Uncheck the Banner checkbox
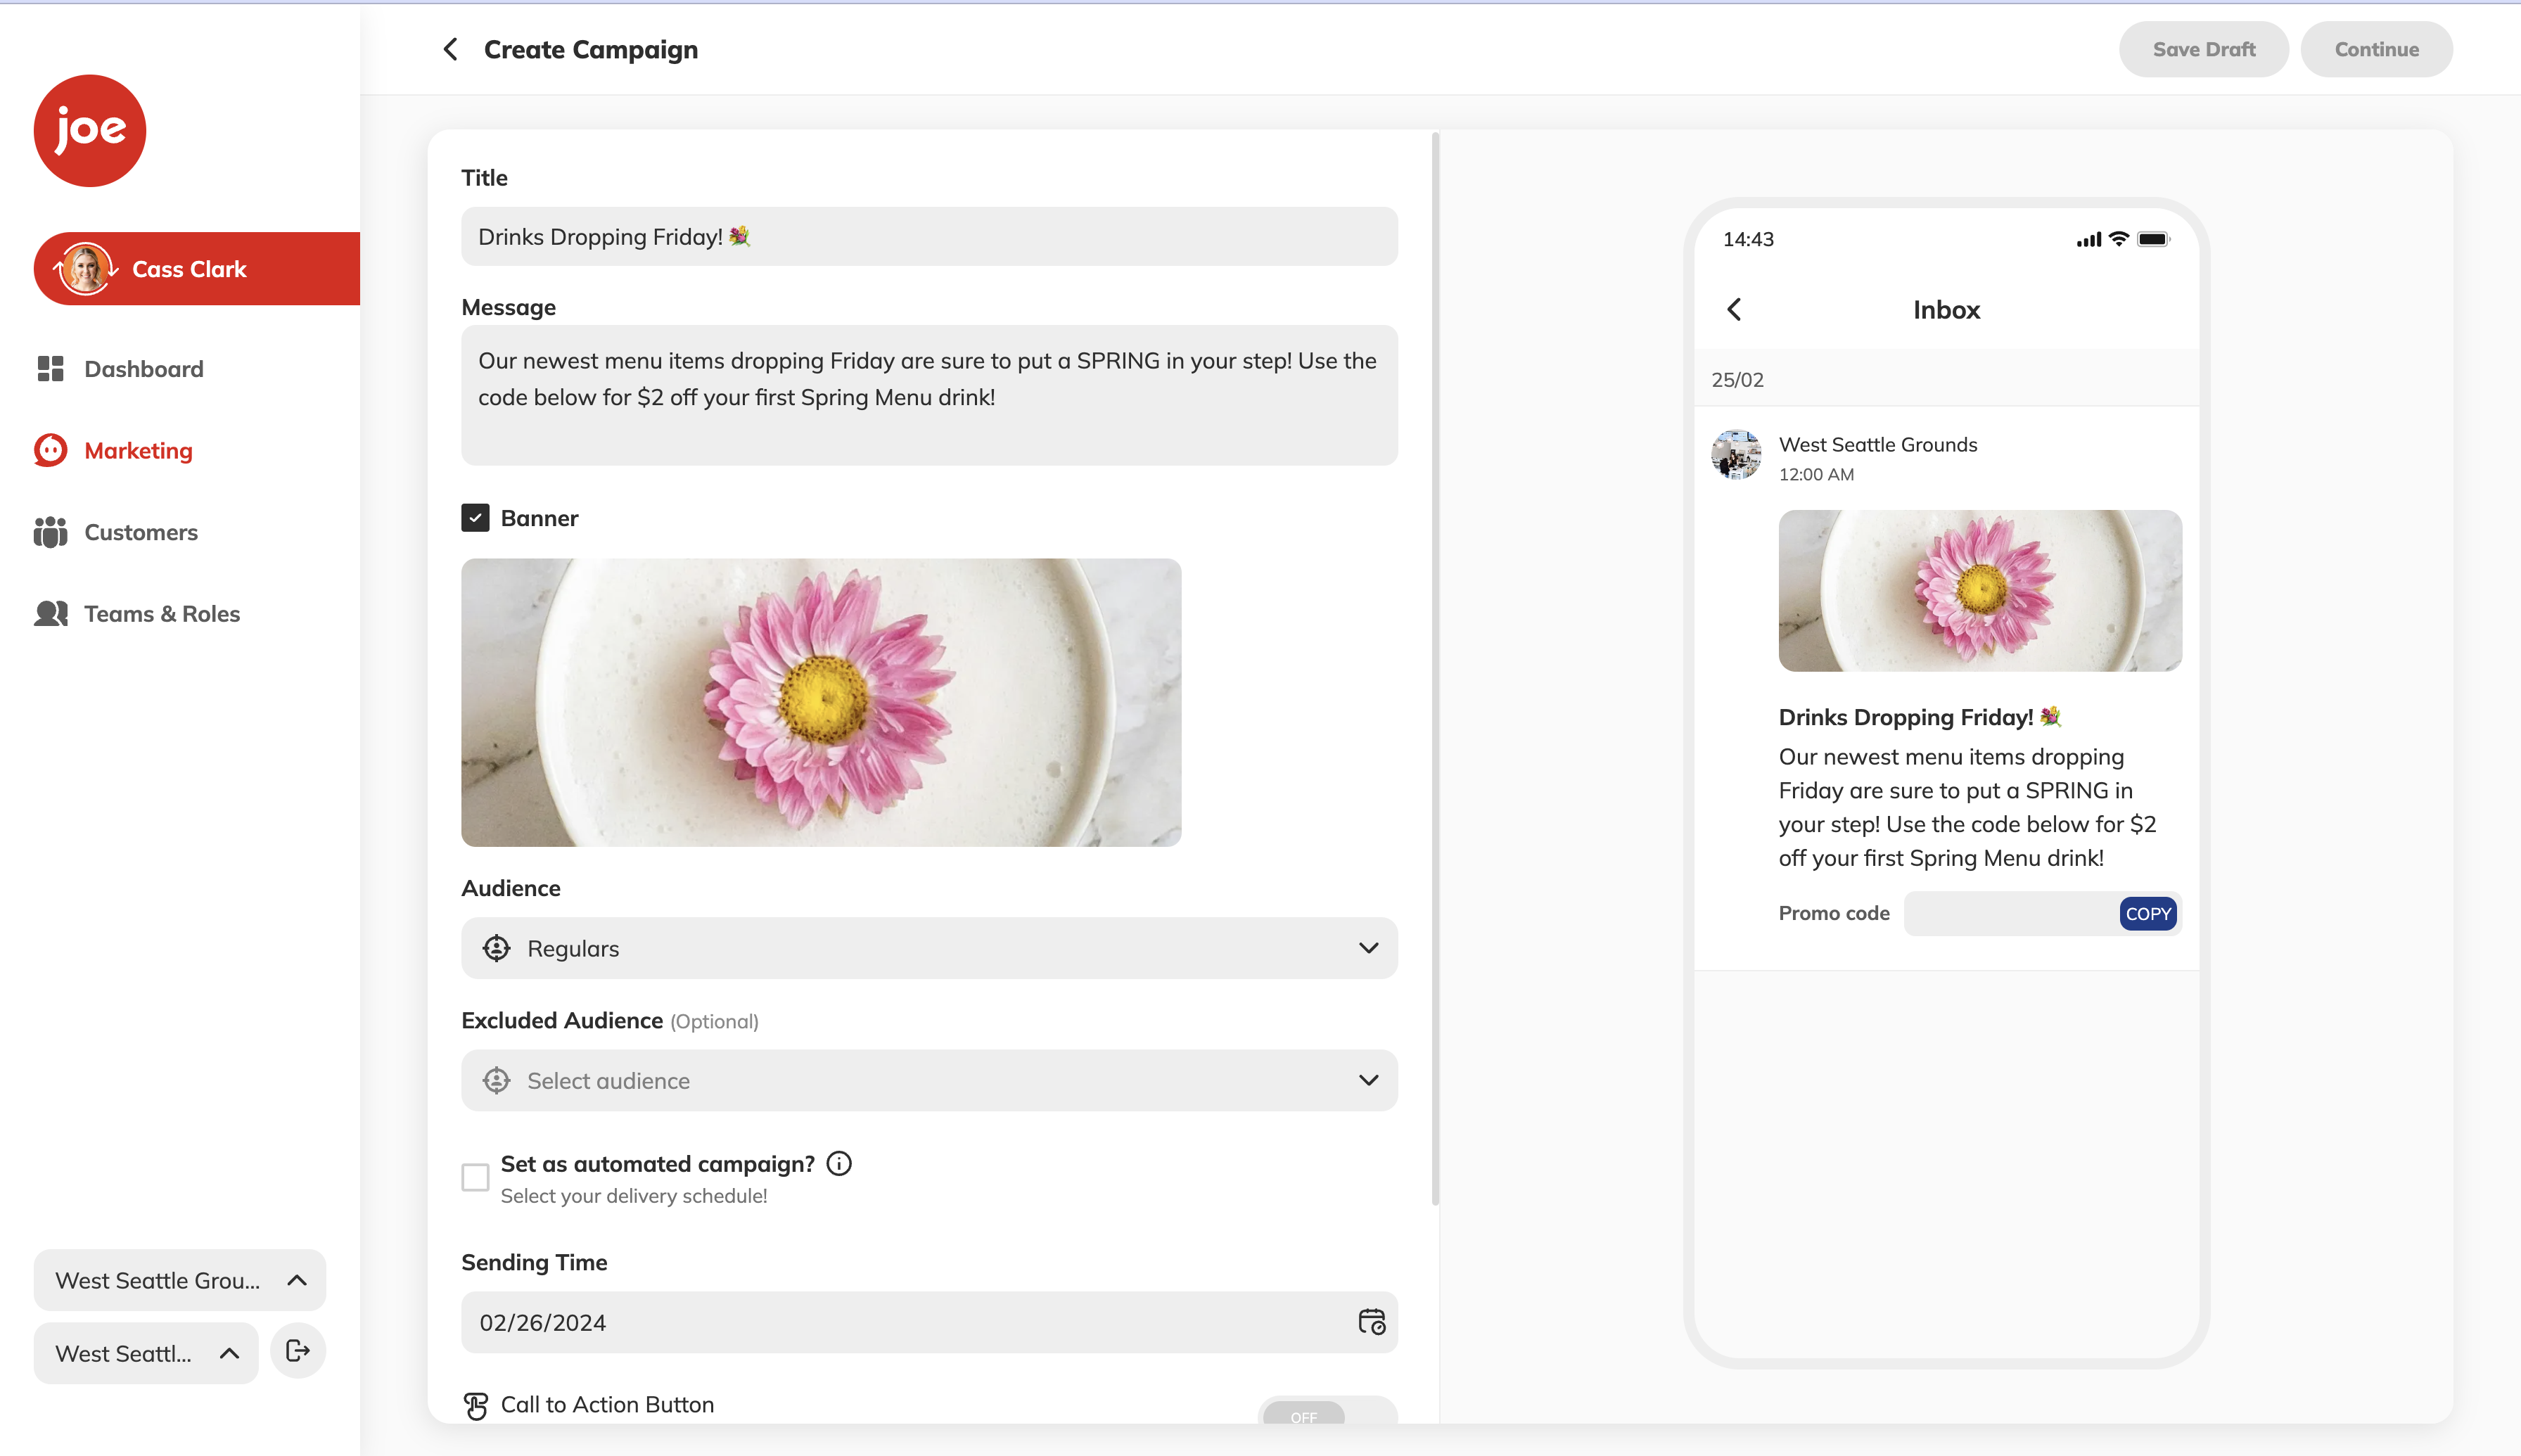Viewport: 2521px width, 1456px height. pyautogui.click(x=475, y=518)
